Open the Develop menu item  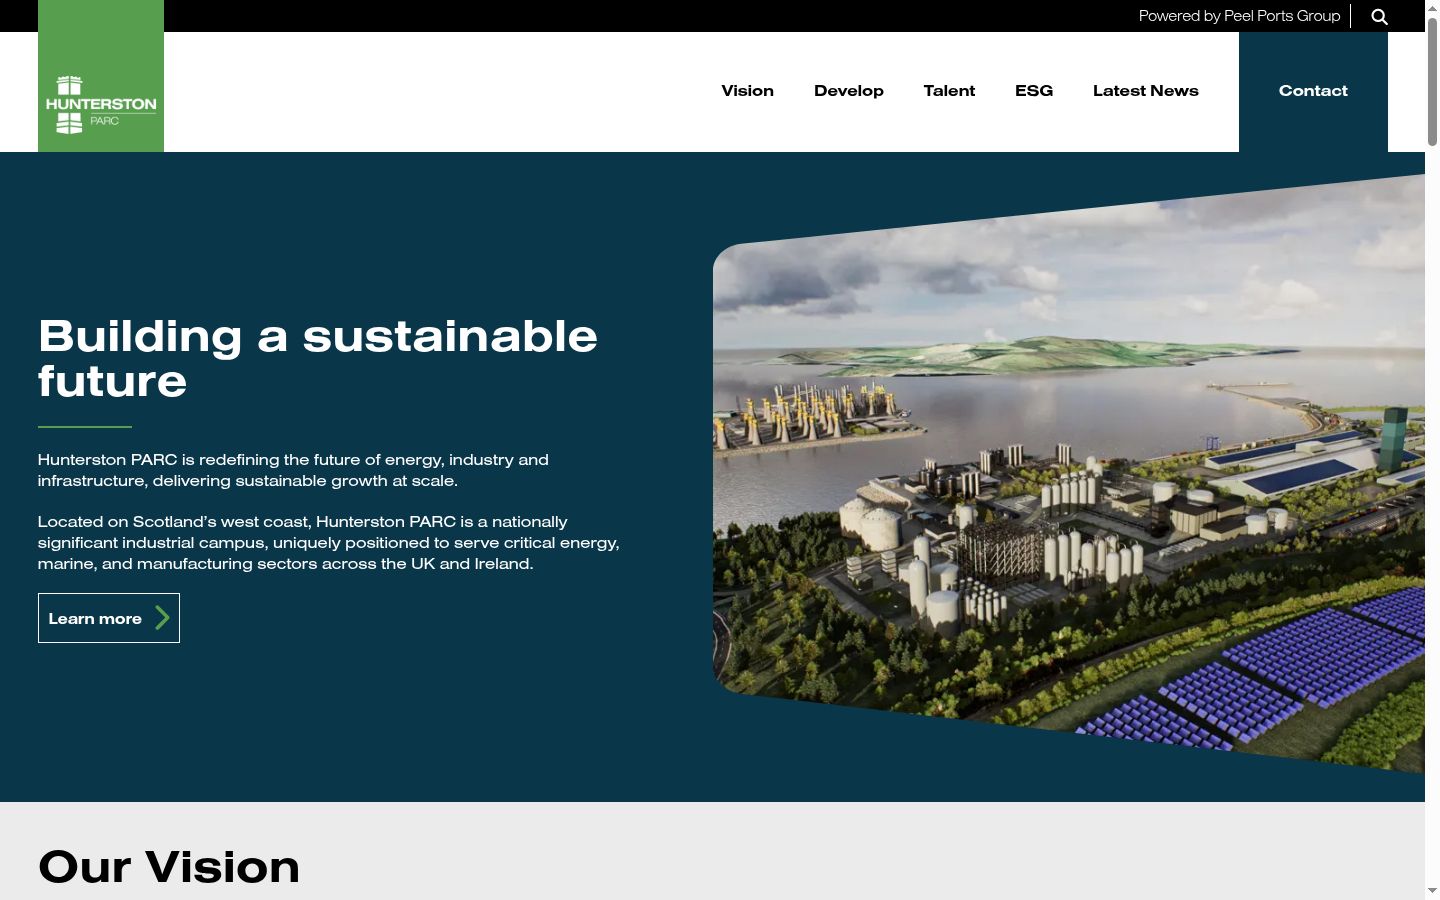[x=848, y=90]
